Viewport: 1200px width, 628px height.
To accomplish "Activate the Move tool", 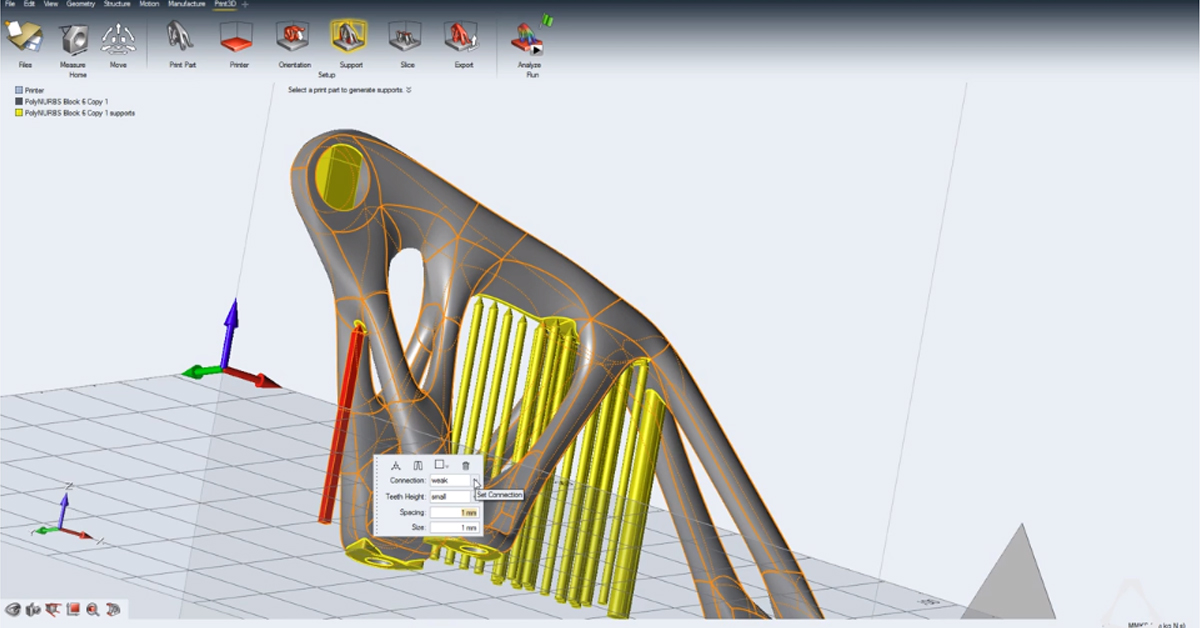I will (118, 38).
